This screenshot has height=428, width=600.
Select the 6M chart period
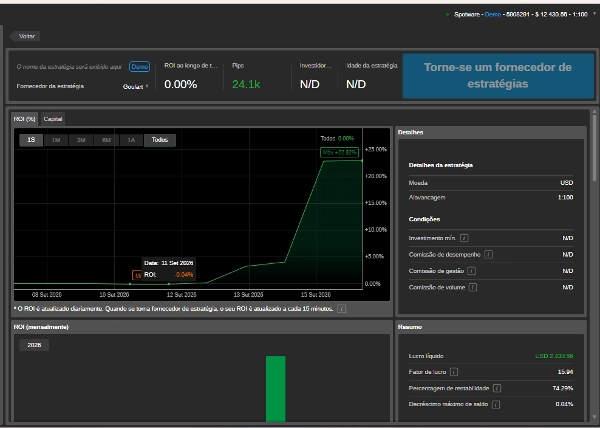(106, 140)
